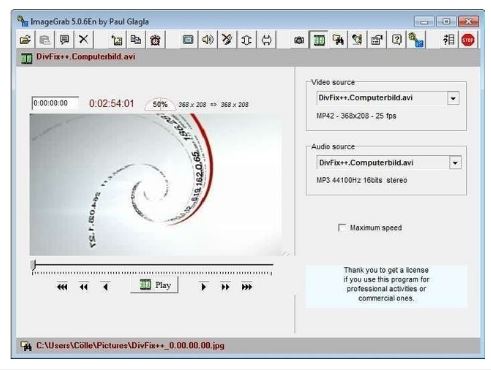This screenshot has height=370, width=491.
Task: Click filmstrip icon beside DivFix++.Computerbild.avi title
Action: 26,58
